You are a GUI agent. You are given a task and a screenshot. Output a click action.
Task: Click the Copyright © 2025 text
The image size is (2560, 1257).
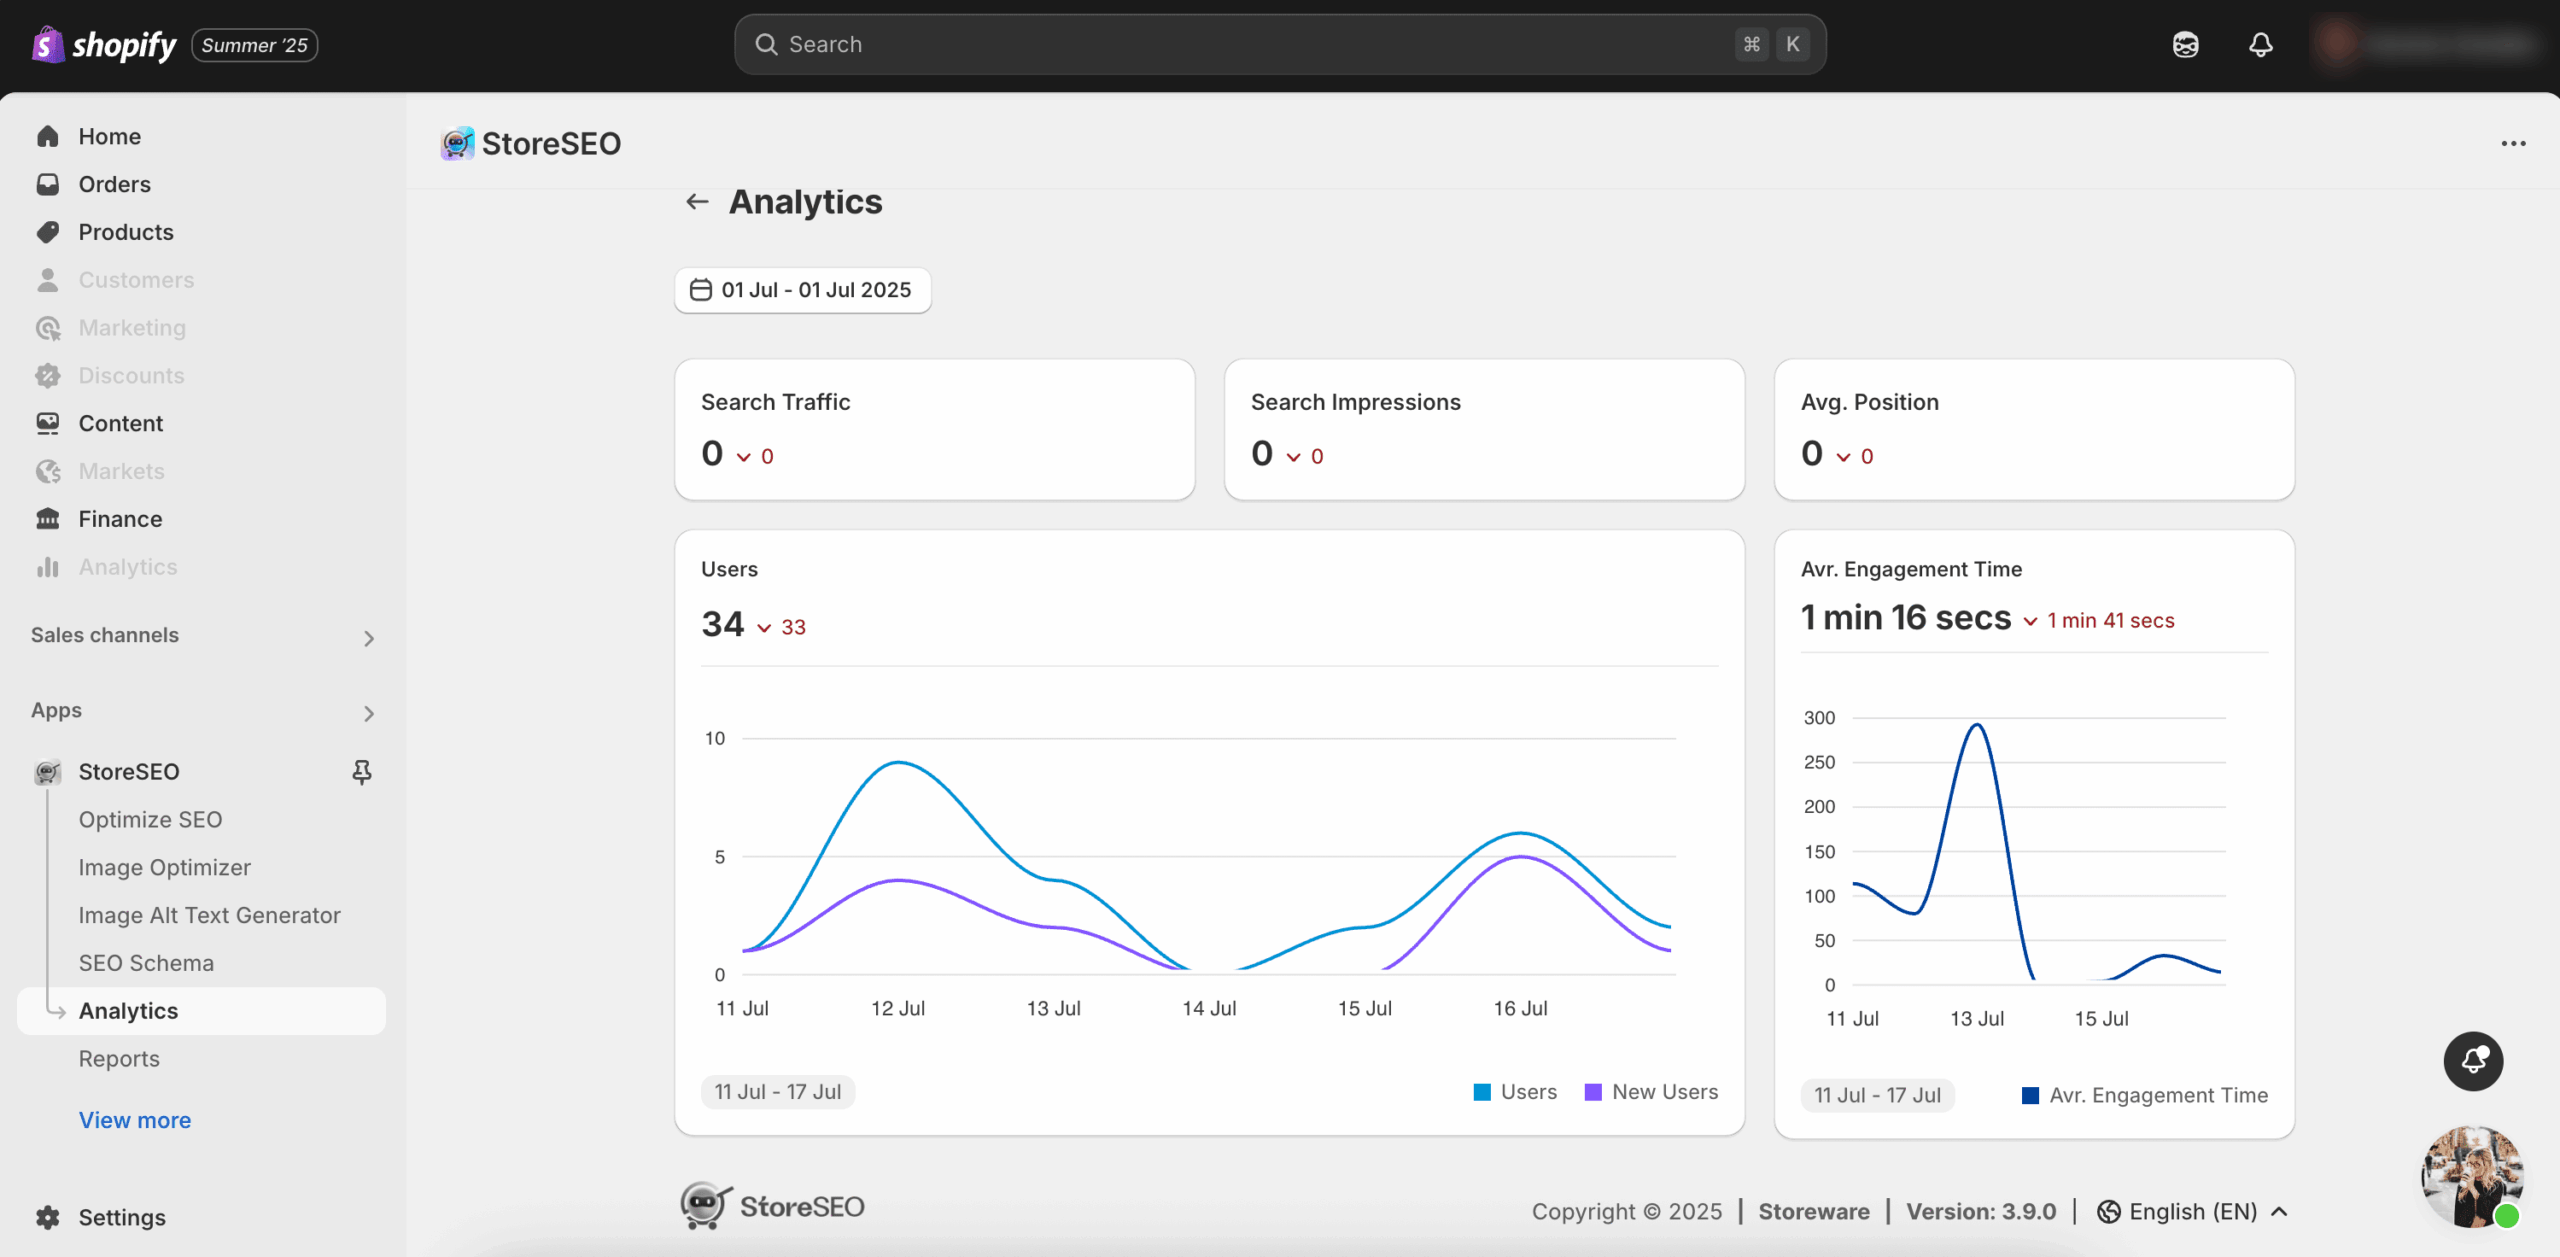click(x=1627, y=1212)
